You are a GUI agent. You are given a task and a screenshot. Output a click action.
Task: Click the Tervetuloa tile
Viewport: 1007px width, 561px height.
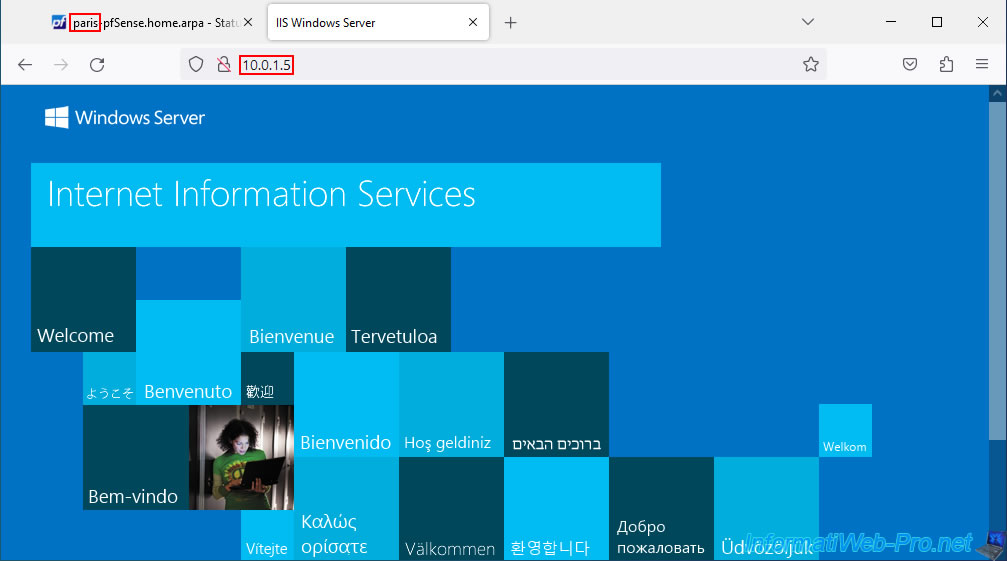[x=398, y=299]
